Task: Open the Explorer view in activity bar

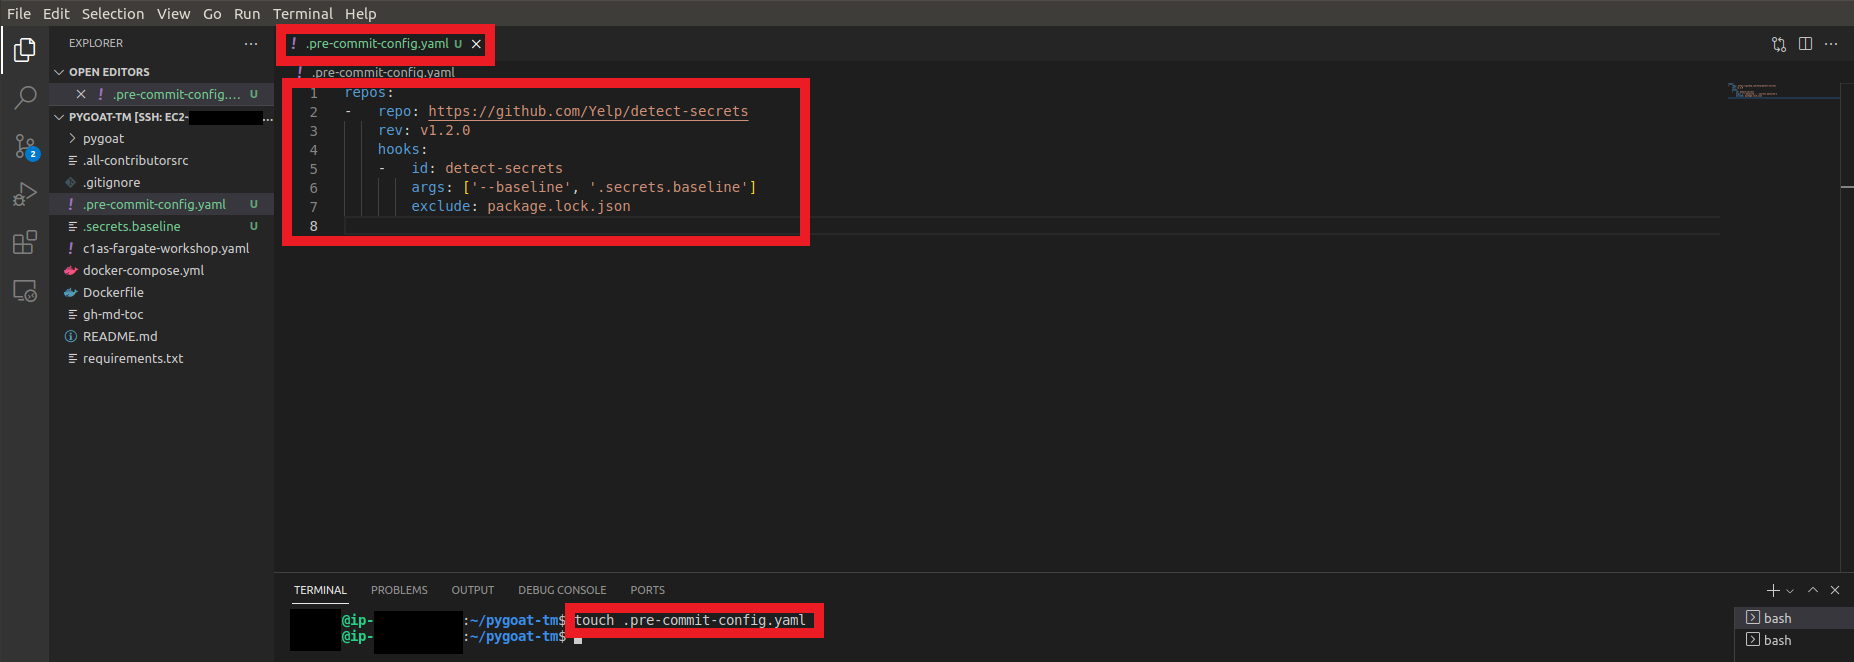Action: coord(25,49)
